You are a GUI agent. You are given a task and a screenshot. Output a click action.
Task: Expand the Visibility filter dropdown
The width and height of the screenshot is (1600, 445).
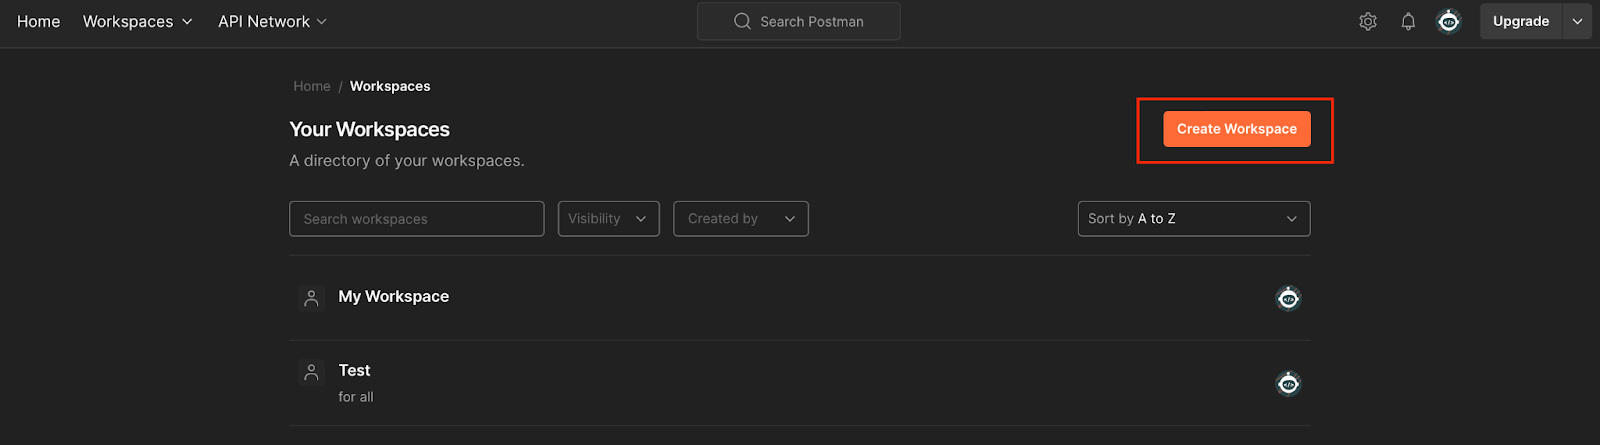coord(608,219)
